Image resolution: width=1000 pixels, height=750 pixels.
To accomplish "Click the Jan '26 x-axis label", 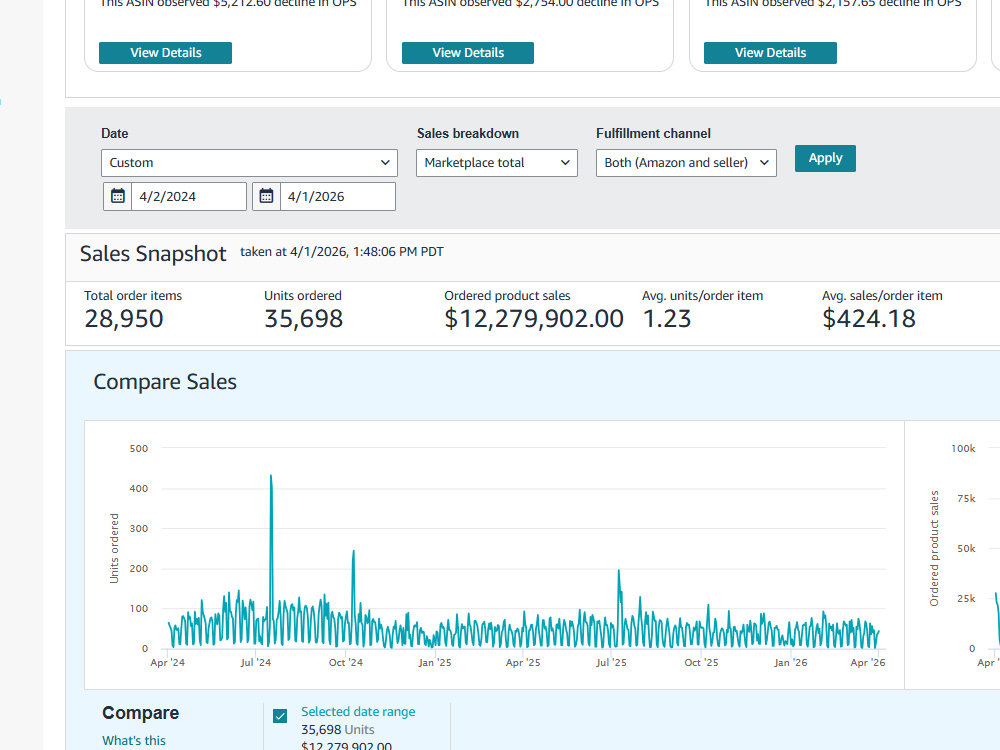I will 791,663.
